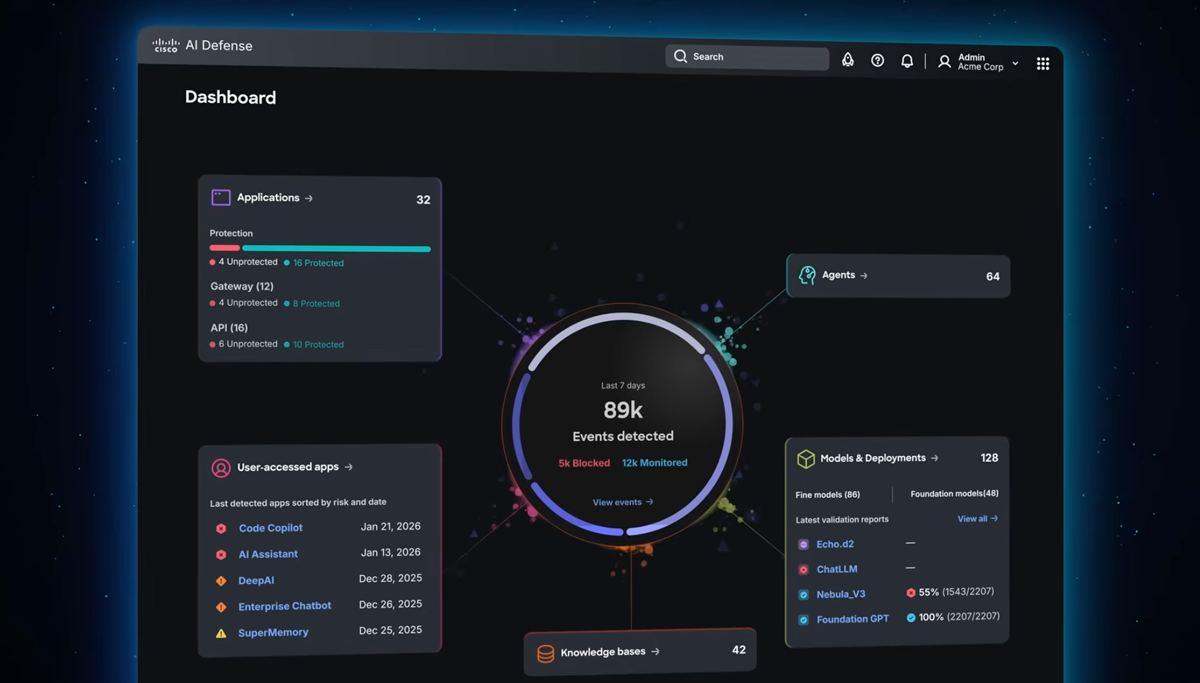Click the red unprotected segment of Protection bar
Screen dimensions: 1200x683
[225, 248]
